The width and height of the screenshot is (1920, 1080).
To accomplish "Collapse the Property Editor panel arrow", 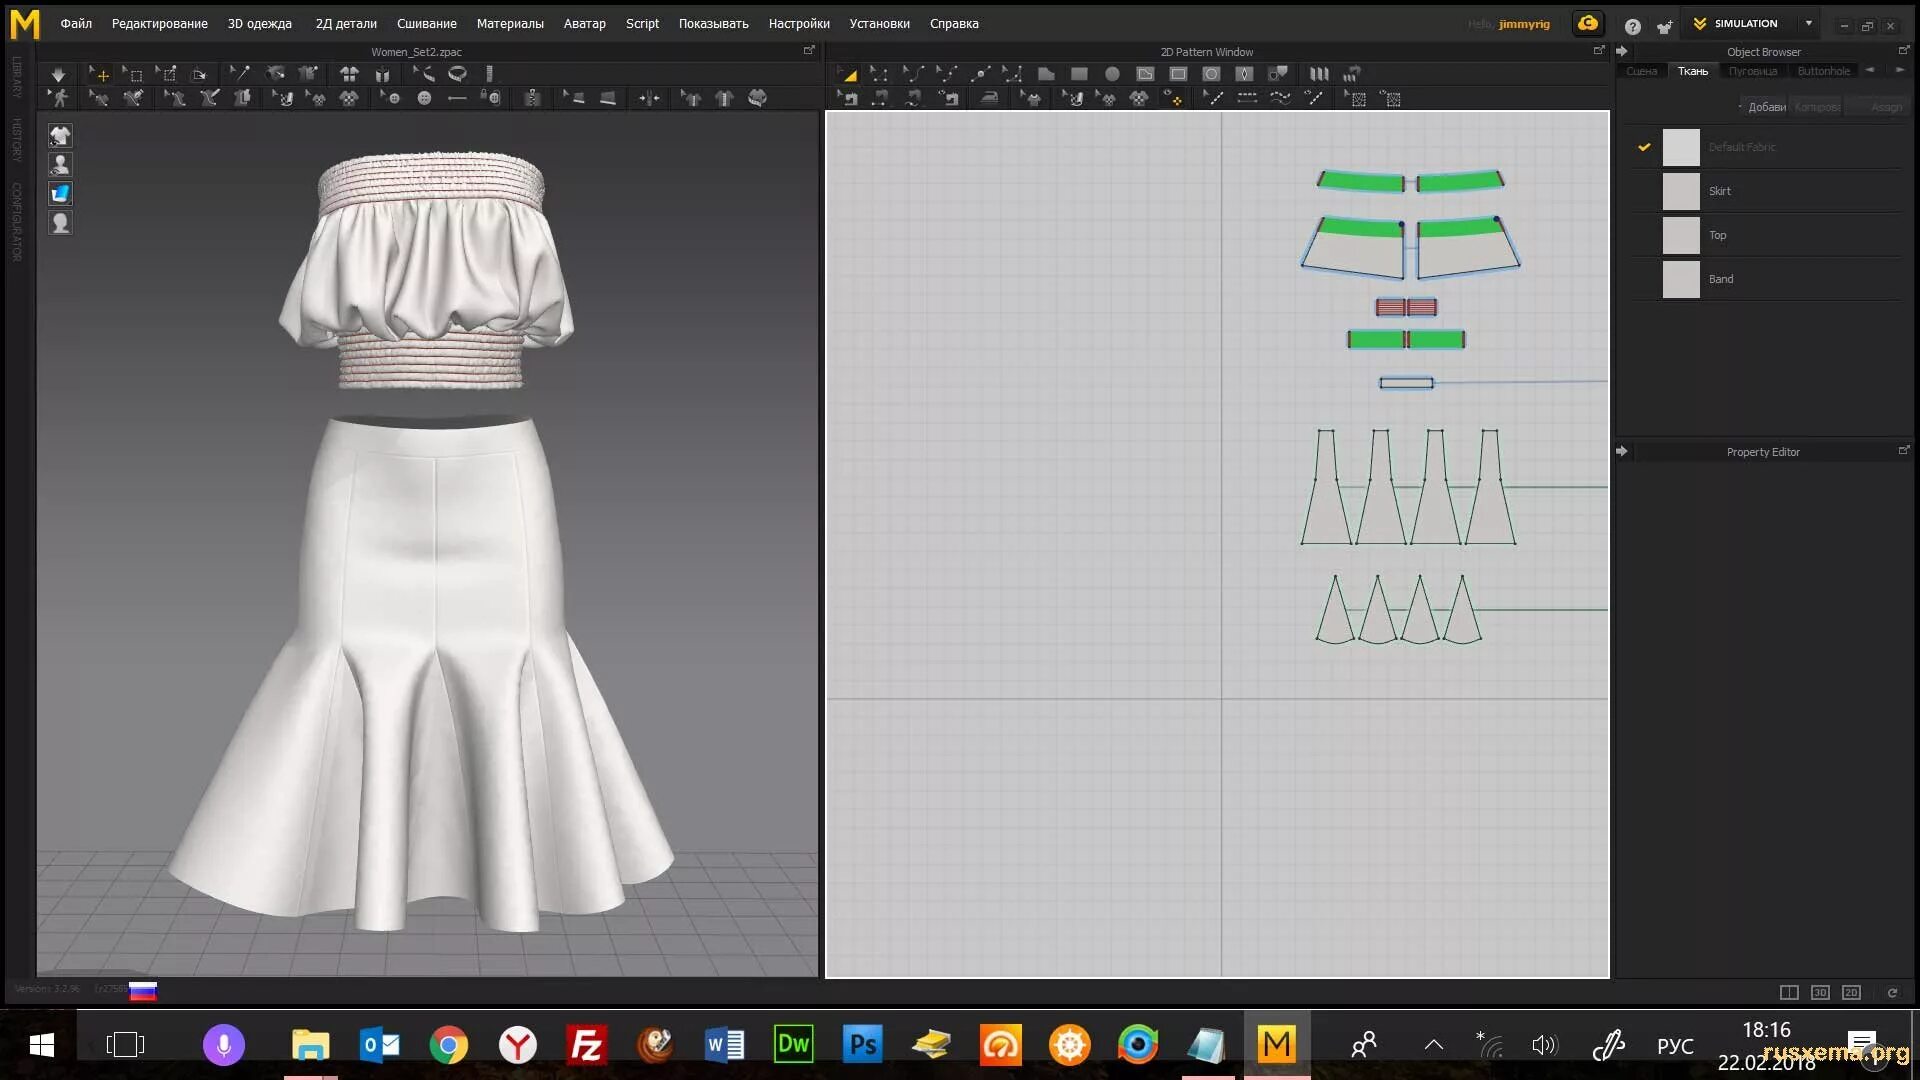I will coord(1622,452).
